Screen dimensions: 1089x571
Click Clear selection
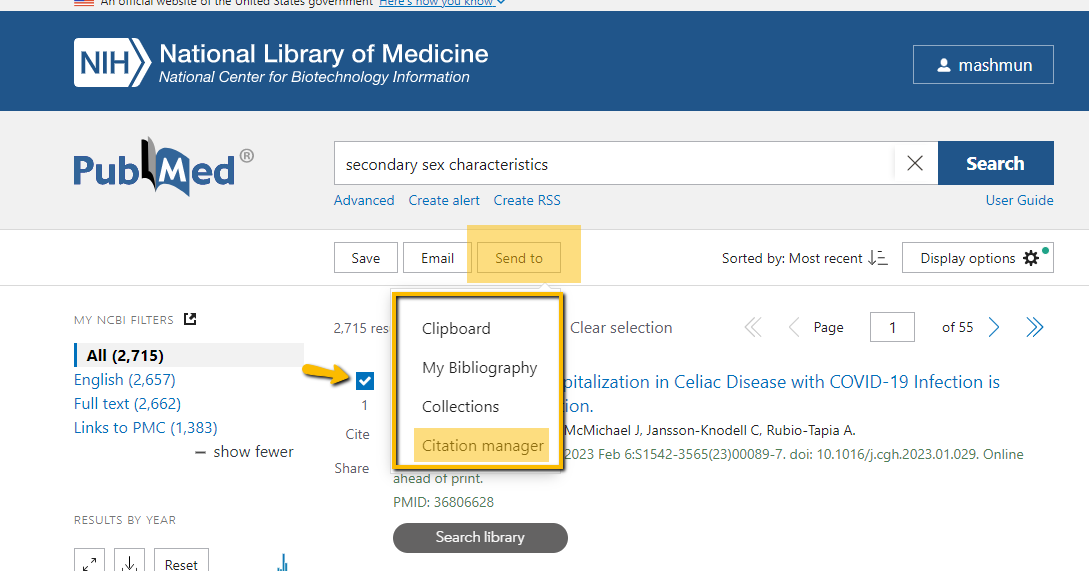click(x=621, y=328)
